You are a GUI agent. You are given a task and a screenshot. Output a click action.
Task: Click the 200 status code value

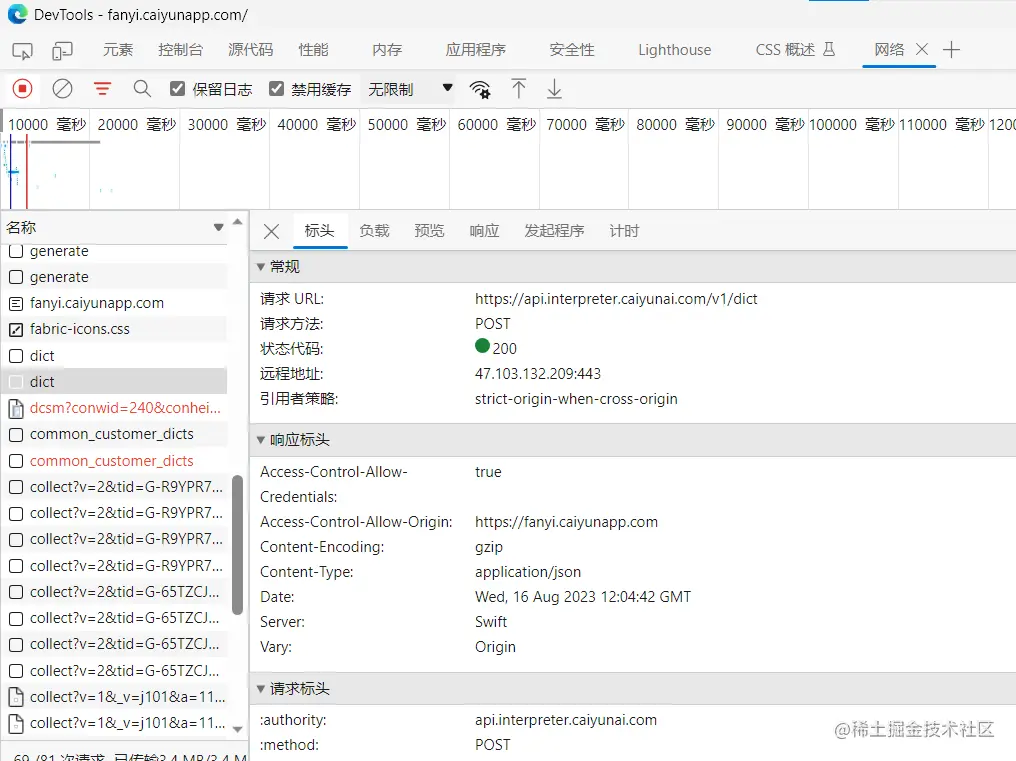(x=504, y=349)
